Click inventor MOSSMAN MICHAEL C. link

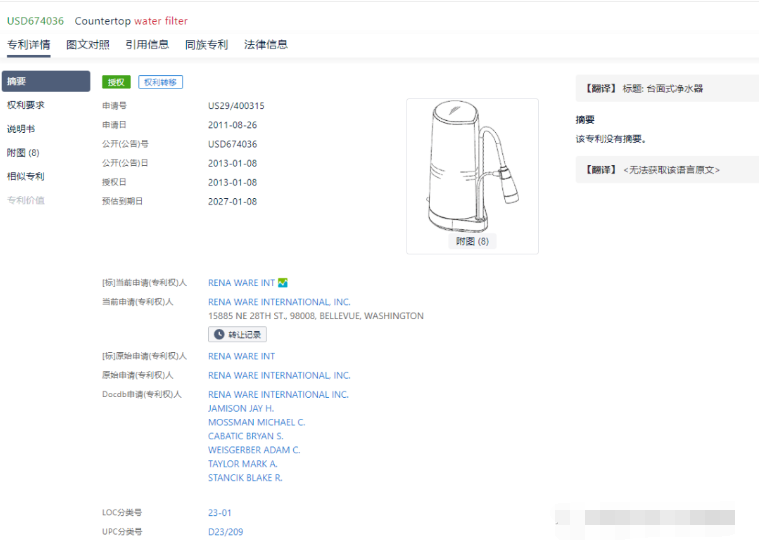point(257,423)
